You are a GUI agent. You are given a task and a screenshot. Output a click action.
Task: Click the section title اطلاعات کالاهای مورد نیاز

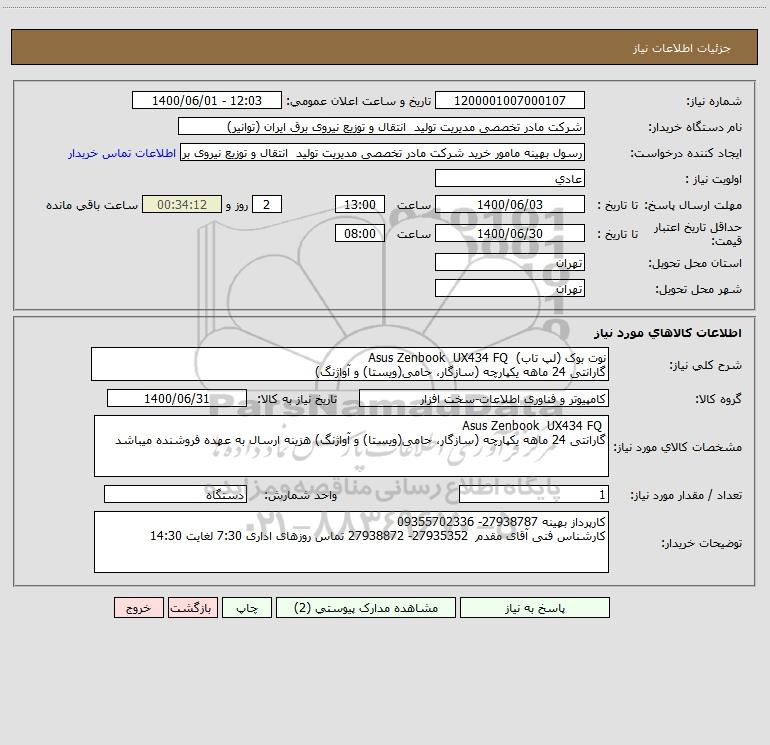coord(668,333)
